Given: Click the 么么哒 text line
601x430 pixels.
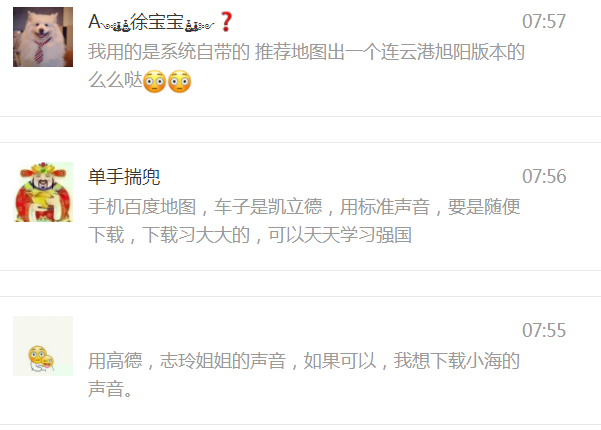Looking at the screenshot, I should coord(140,81).
